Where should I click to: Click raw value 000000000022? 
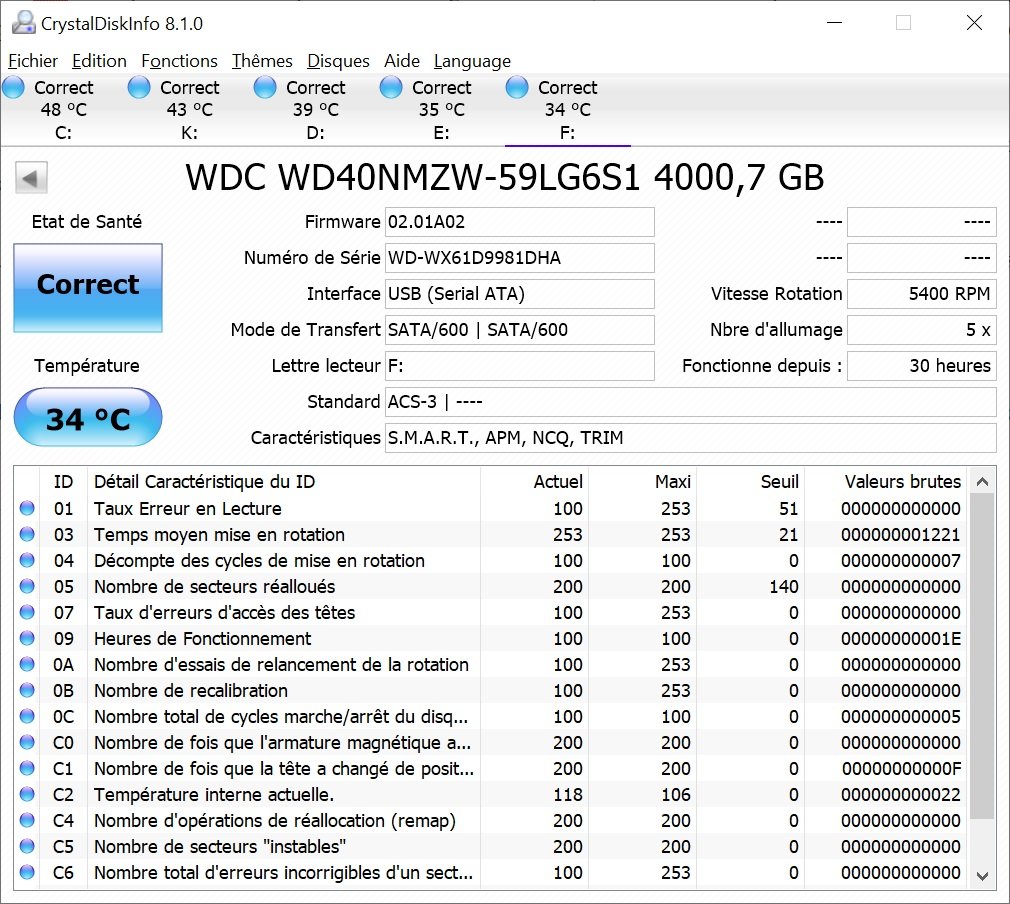tap(900, 794)
